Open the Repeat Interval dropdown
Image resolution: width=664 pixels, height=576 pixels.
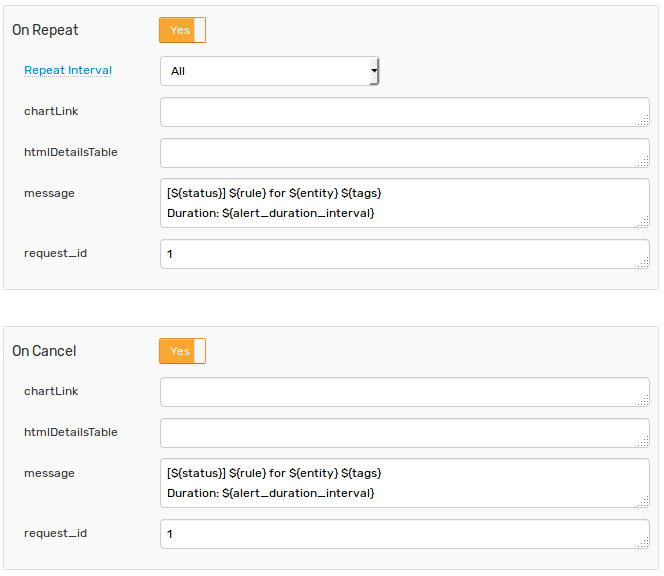[269, 71]
